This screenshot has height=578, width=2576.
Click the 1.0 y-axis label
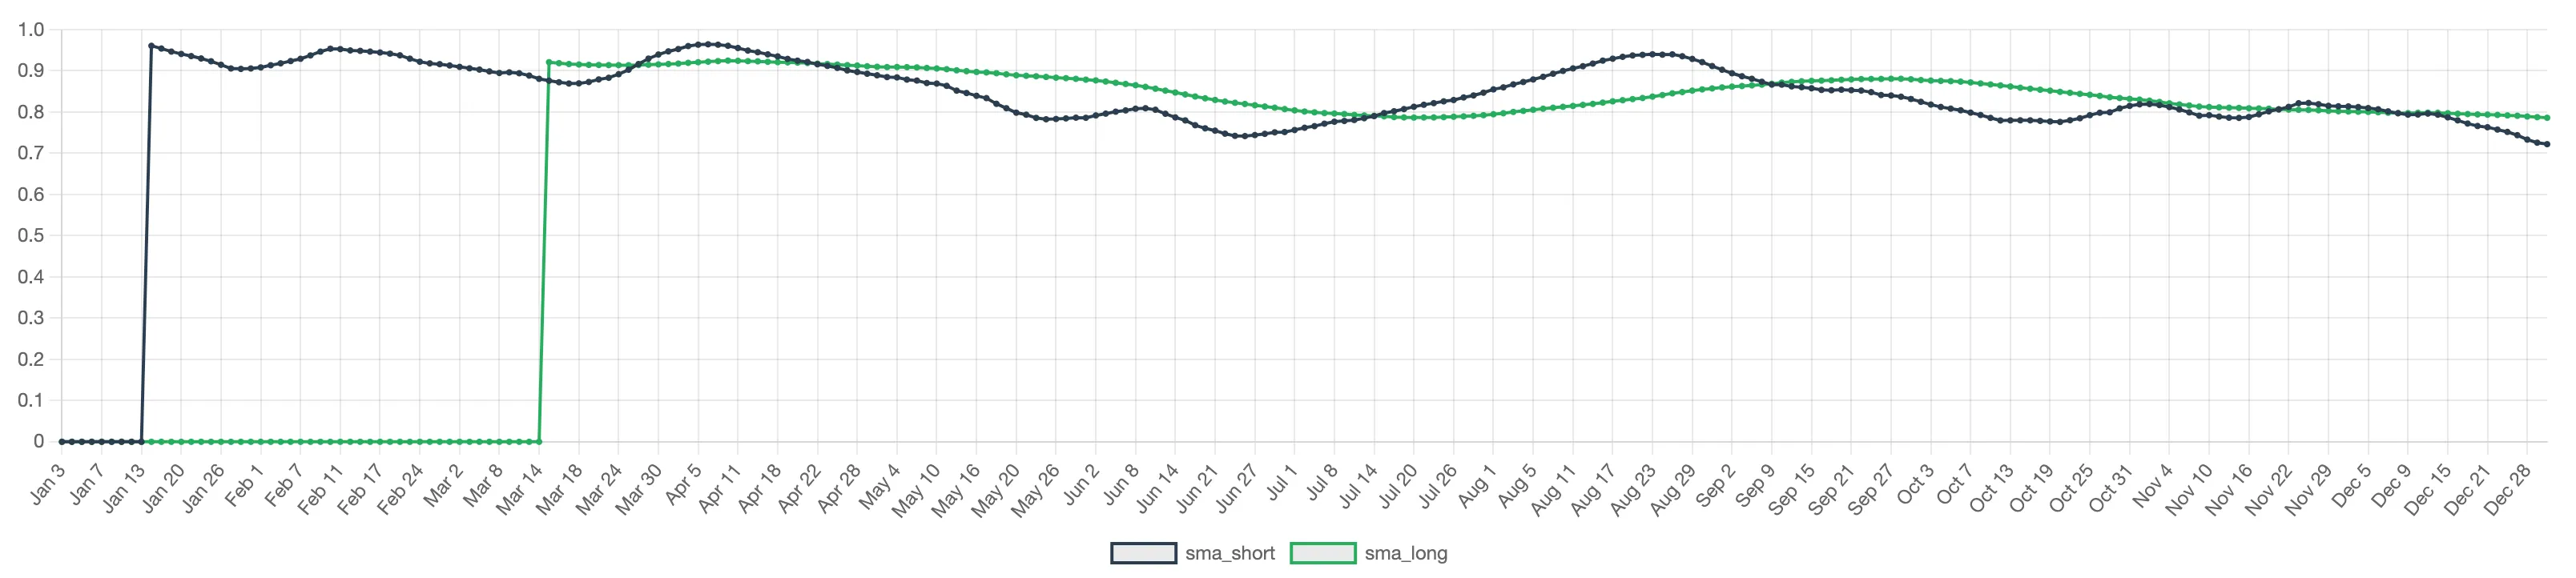pyautogui.click(x=31, y=30)
